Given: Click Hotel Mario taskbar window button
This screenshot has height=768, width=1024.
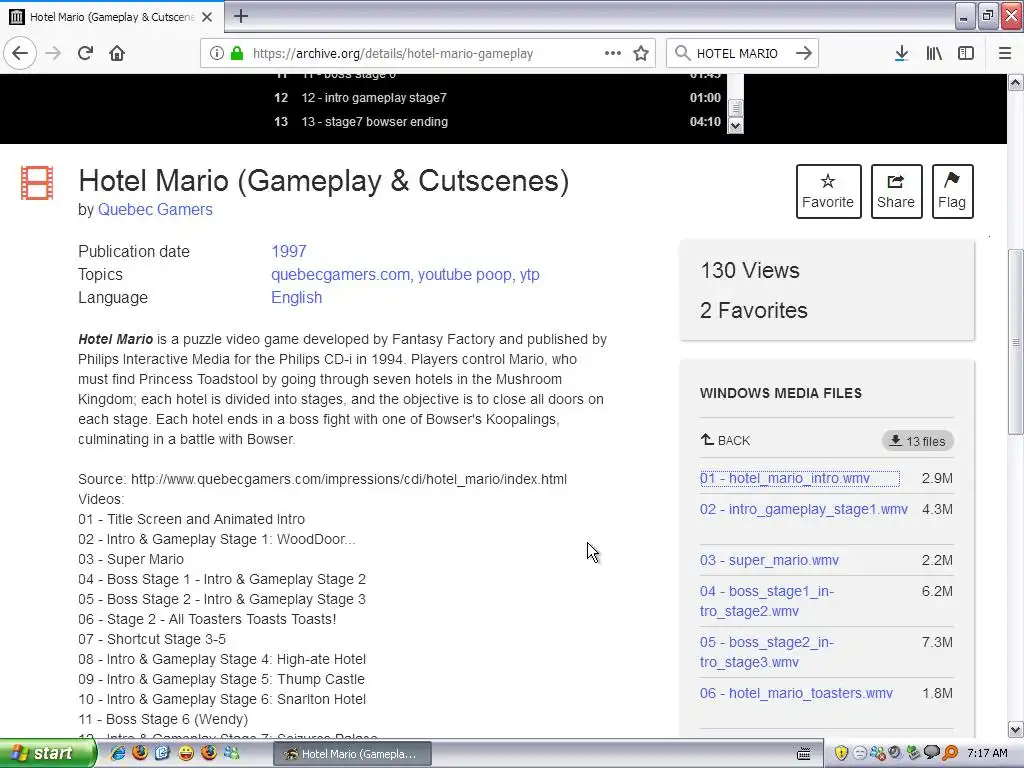Looking at the screenshot, I should click(x=353, y=754).
